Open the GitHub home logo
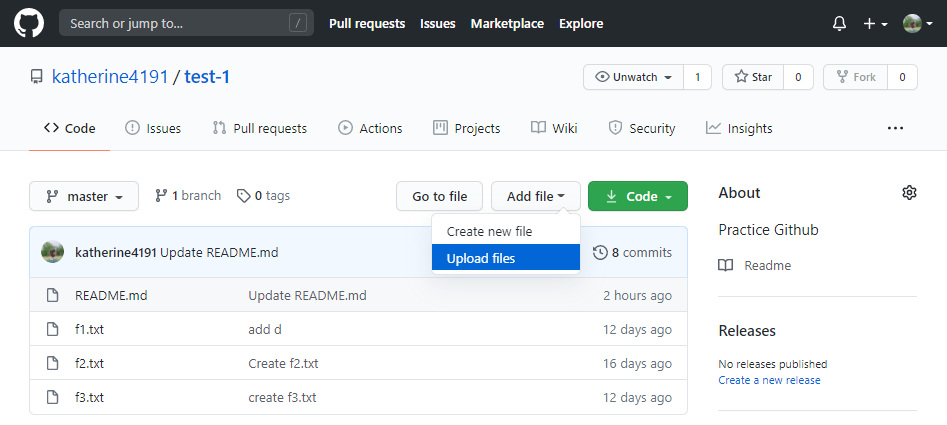Screen dimensions: 947x425 (x=28, y=24)
